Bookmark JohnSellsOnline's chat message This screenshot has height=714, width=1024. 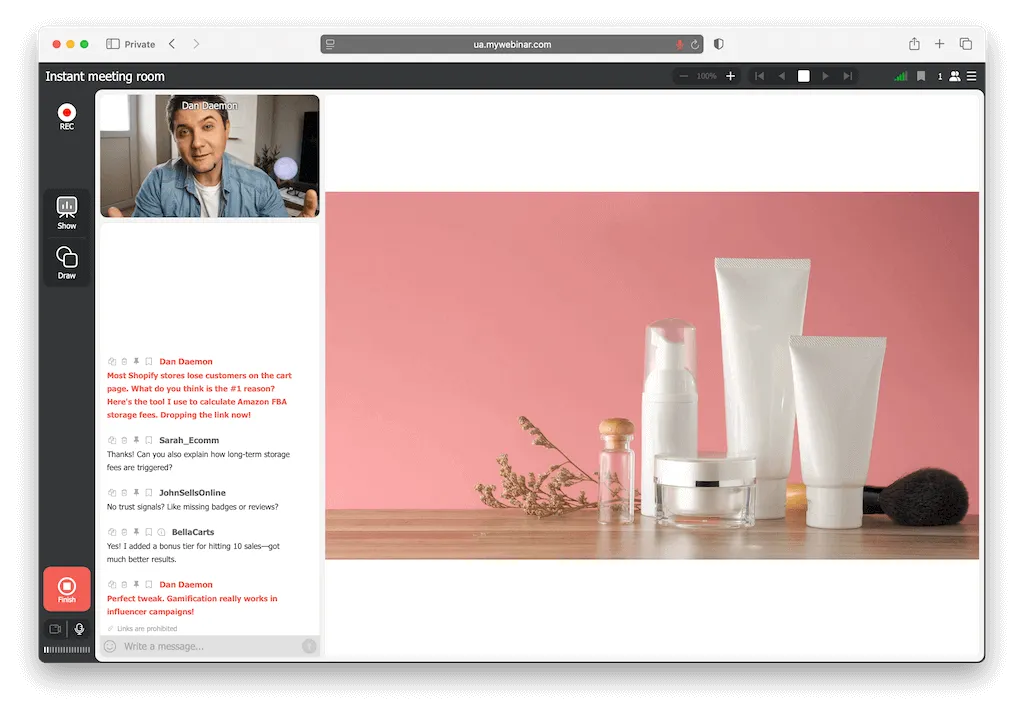tap(149, 493)
